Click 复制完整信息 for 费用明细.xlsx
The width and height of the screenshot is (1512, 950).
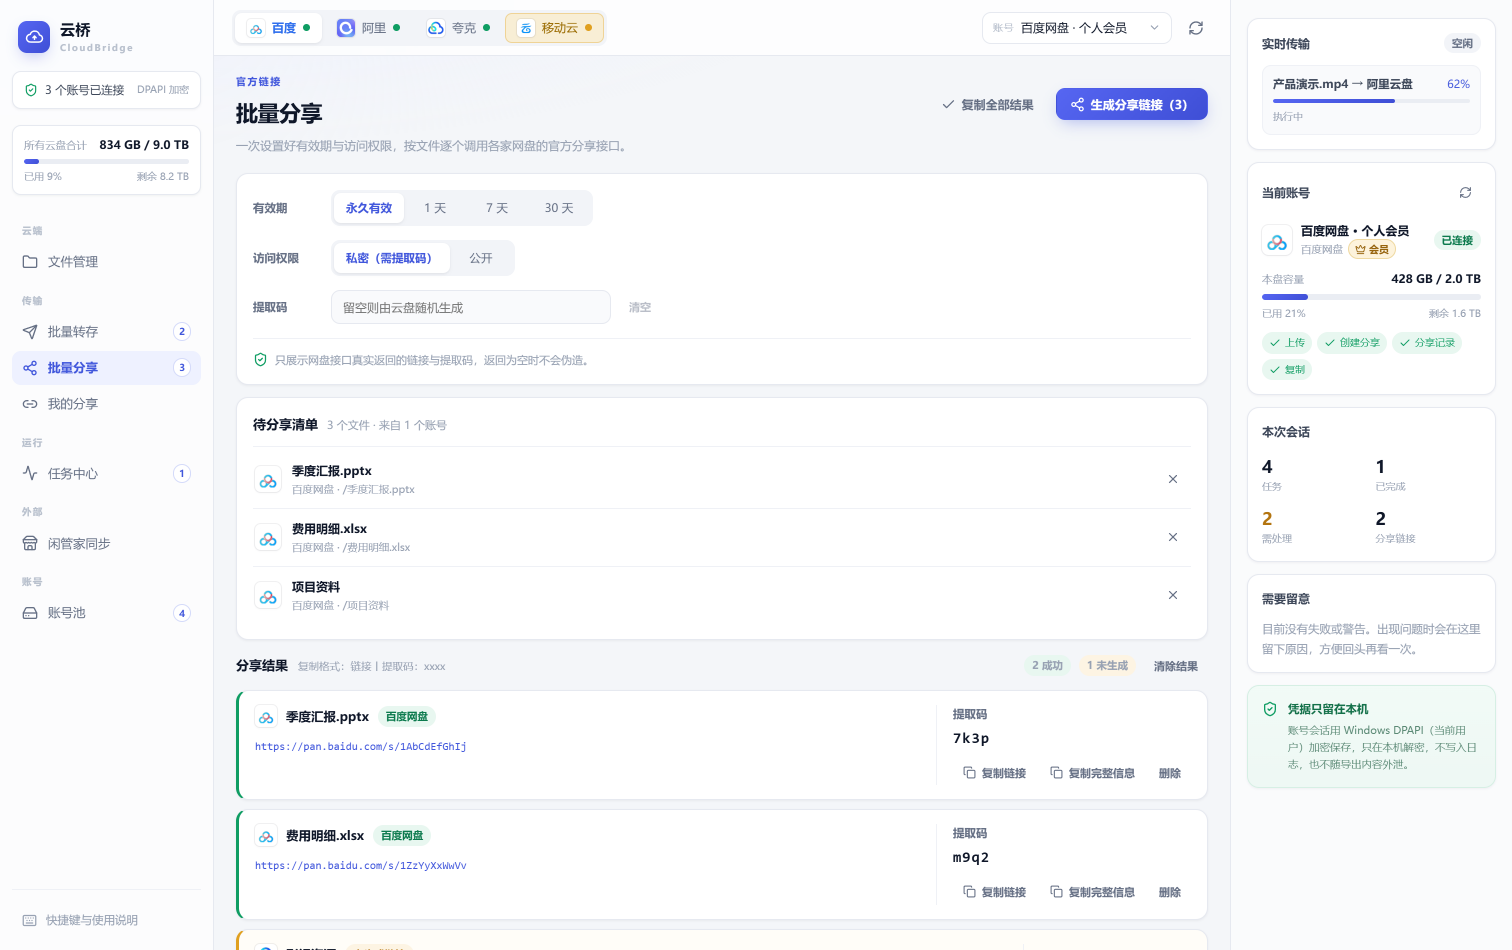point(1093,892)
